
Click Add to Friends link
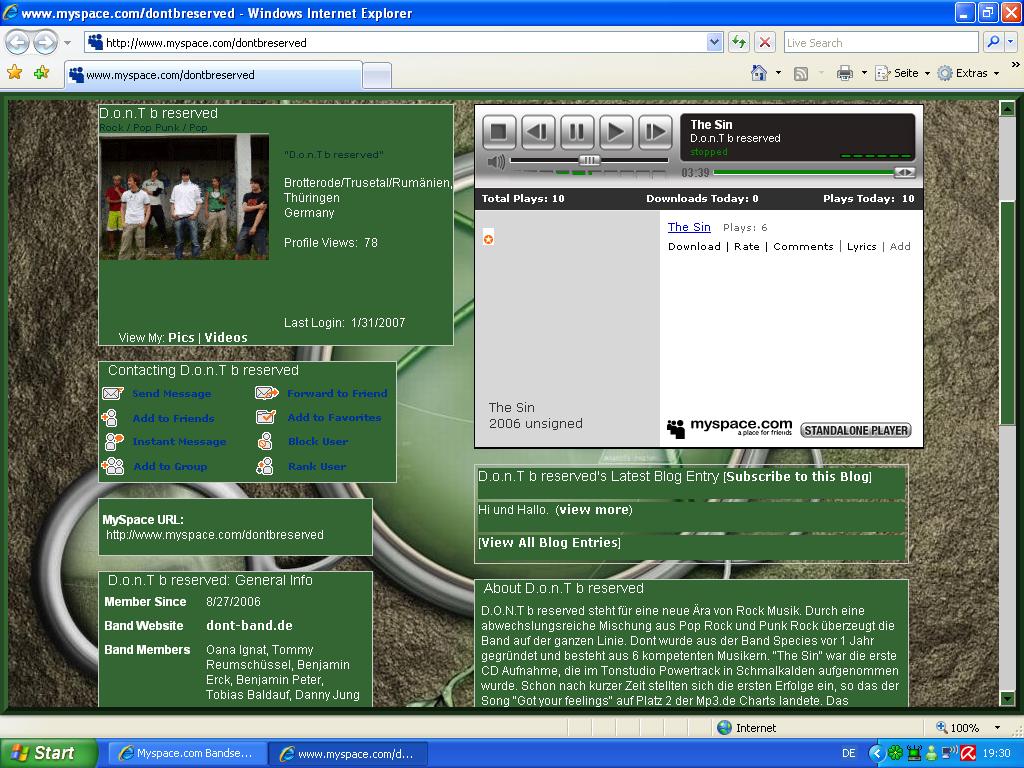point(174,418)
